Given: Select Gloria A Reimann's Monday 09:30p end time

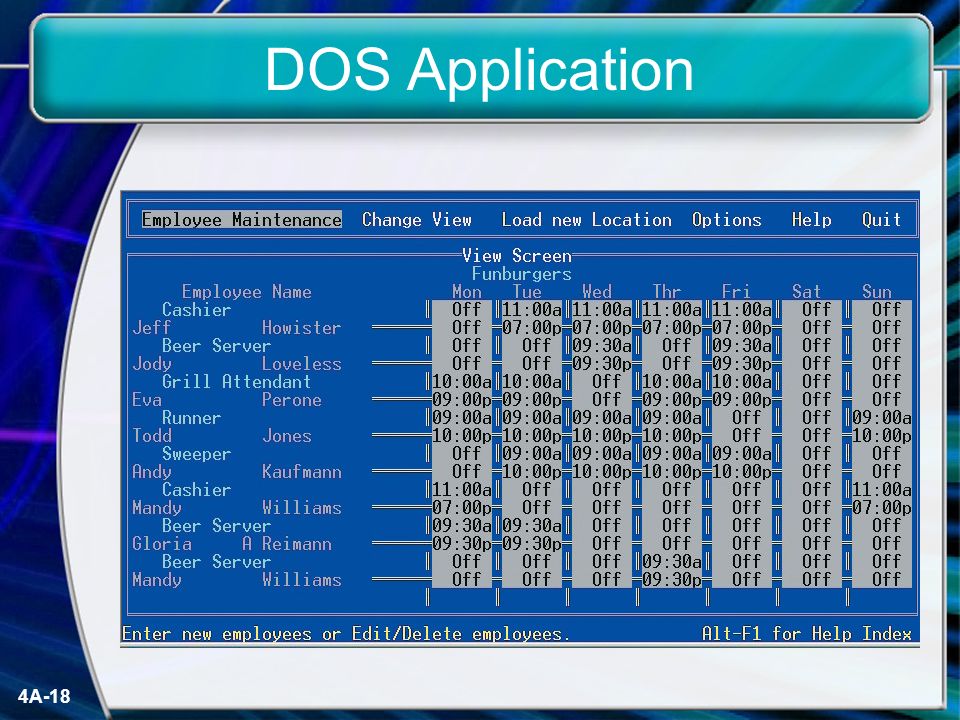Looking at the screenshot, I should pos(462,544).
